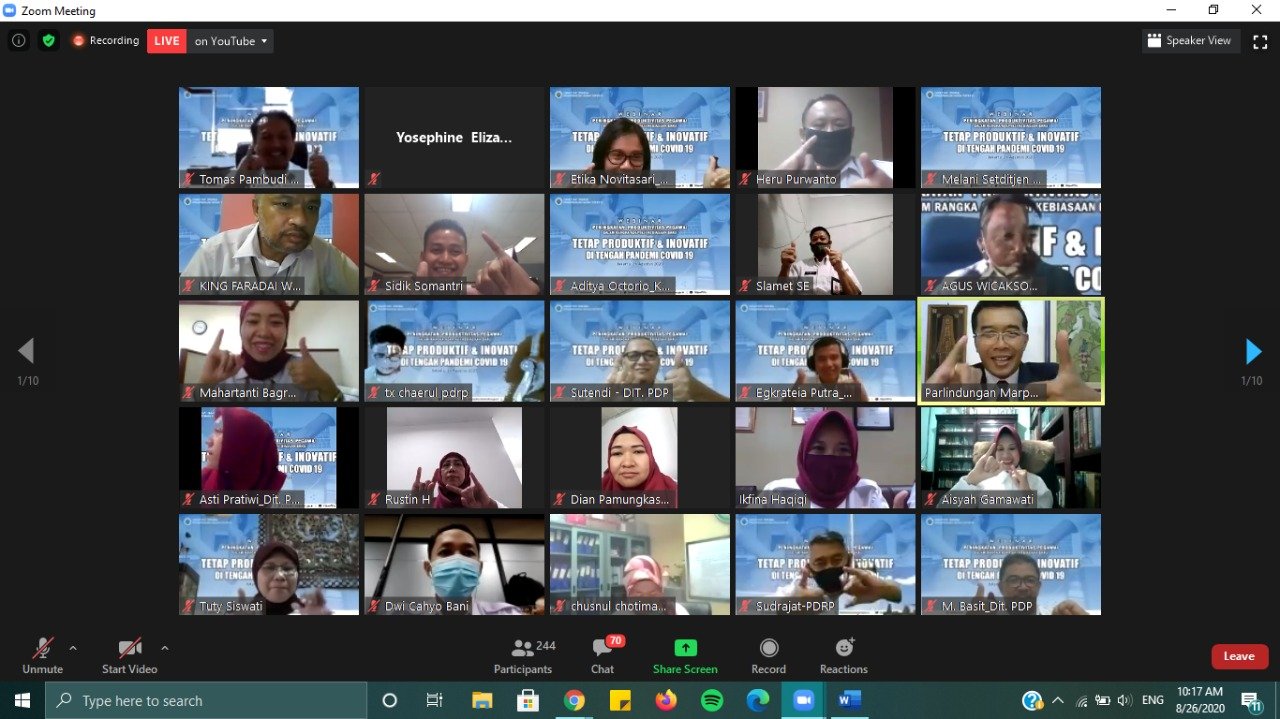
Task: Go to previous page of participants
Action: [26, 351]
